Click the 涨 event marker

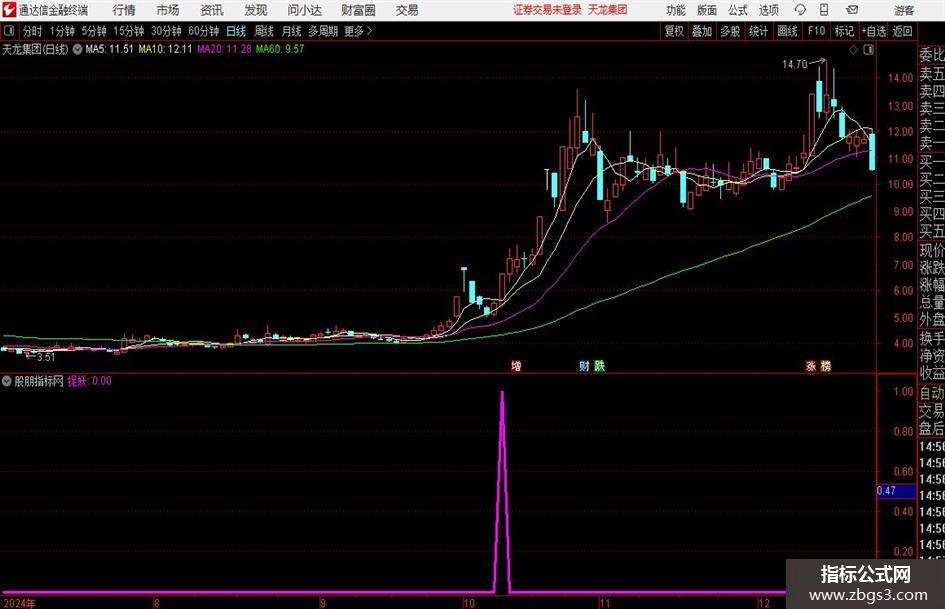[811, 365]
